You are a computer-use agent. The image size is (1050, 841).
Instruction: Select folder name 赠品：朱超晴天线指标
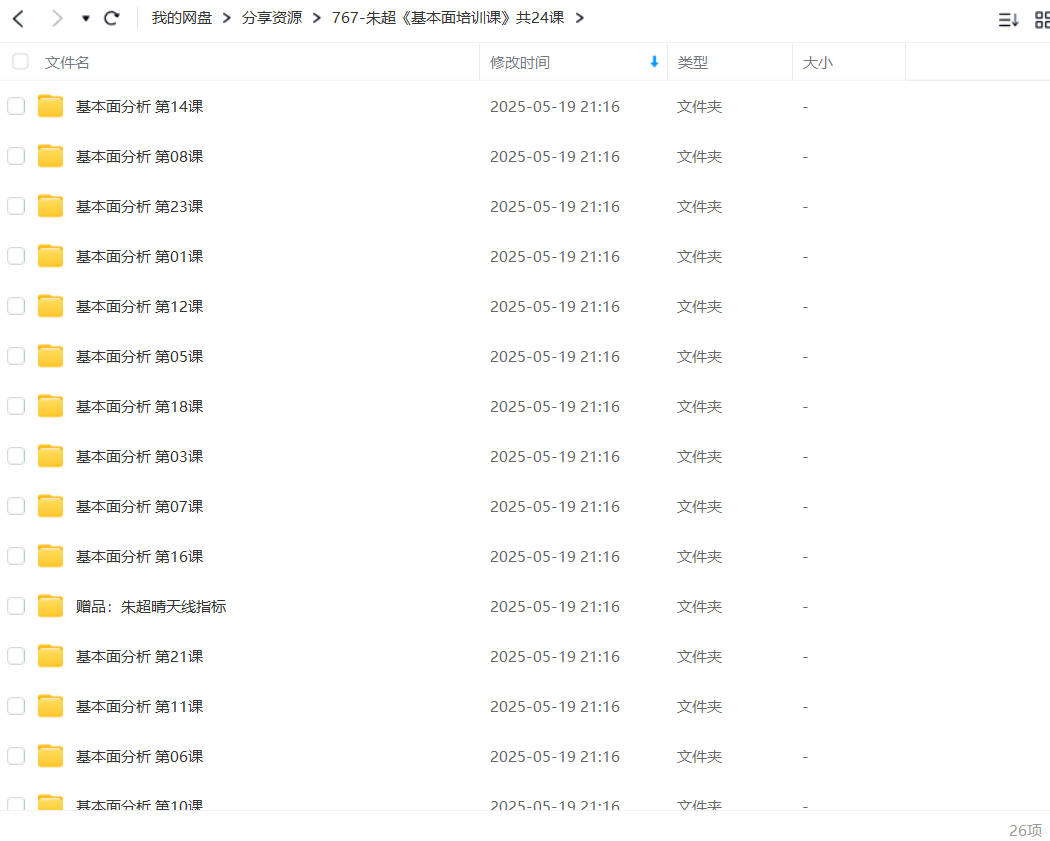[151, 607]
